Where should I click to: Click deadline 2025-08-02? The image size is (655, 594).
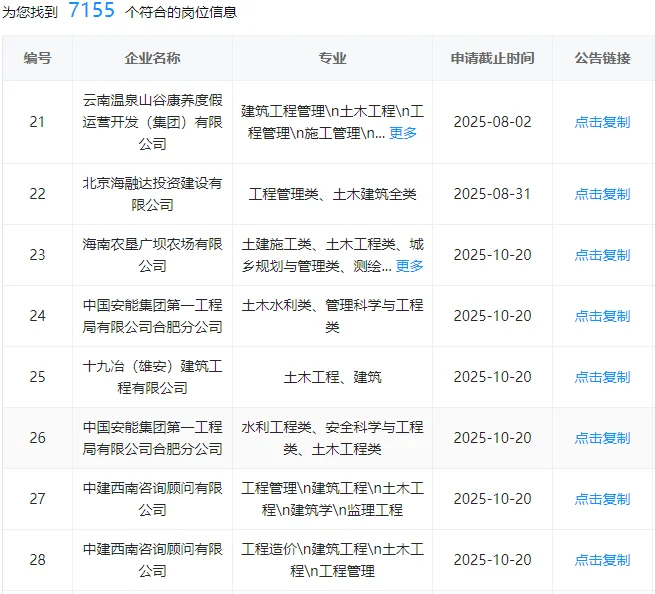point(493,122)
